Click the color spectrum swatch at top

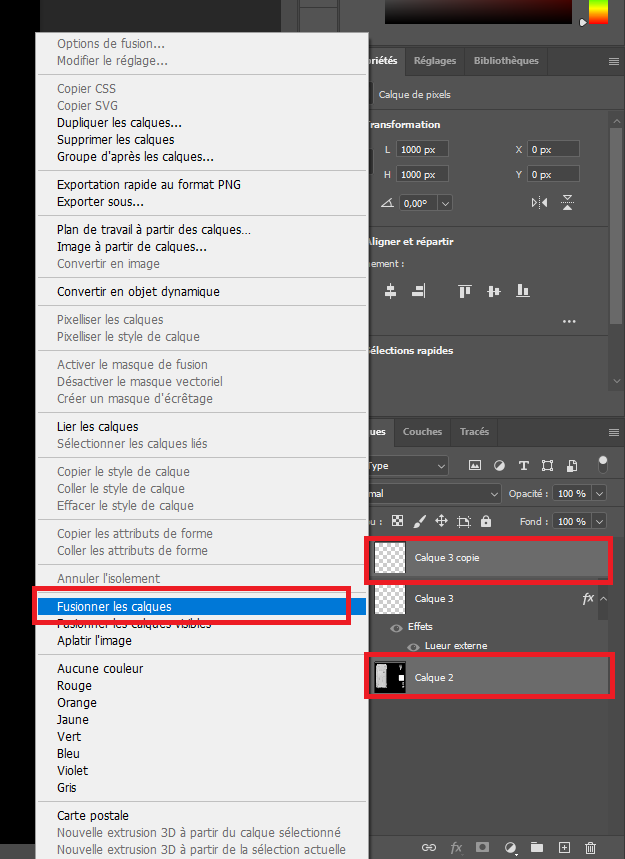(598, 12)
